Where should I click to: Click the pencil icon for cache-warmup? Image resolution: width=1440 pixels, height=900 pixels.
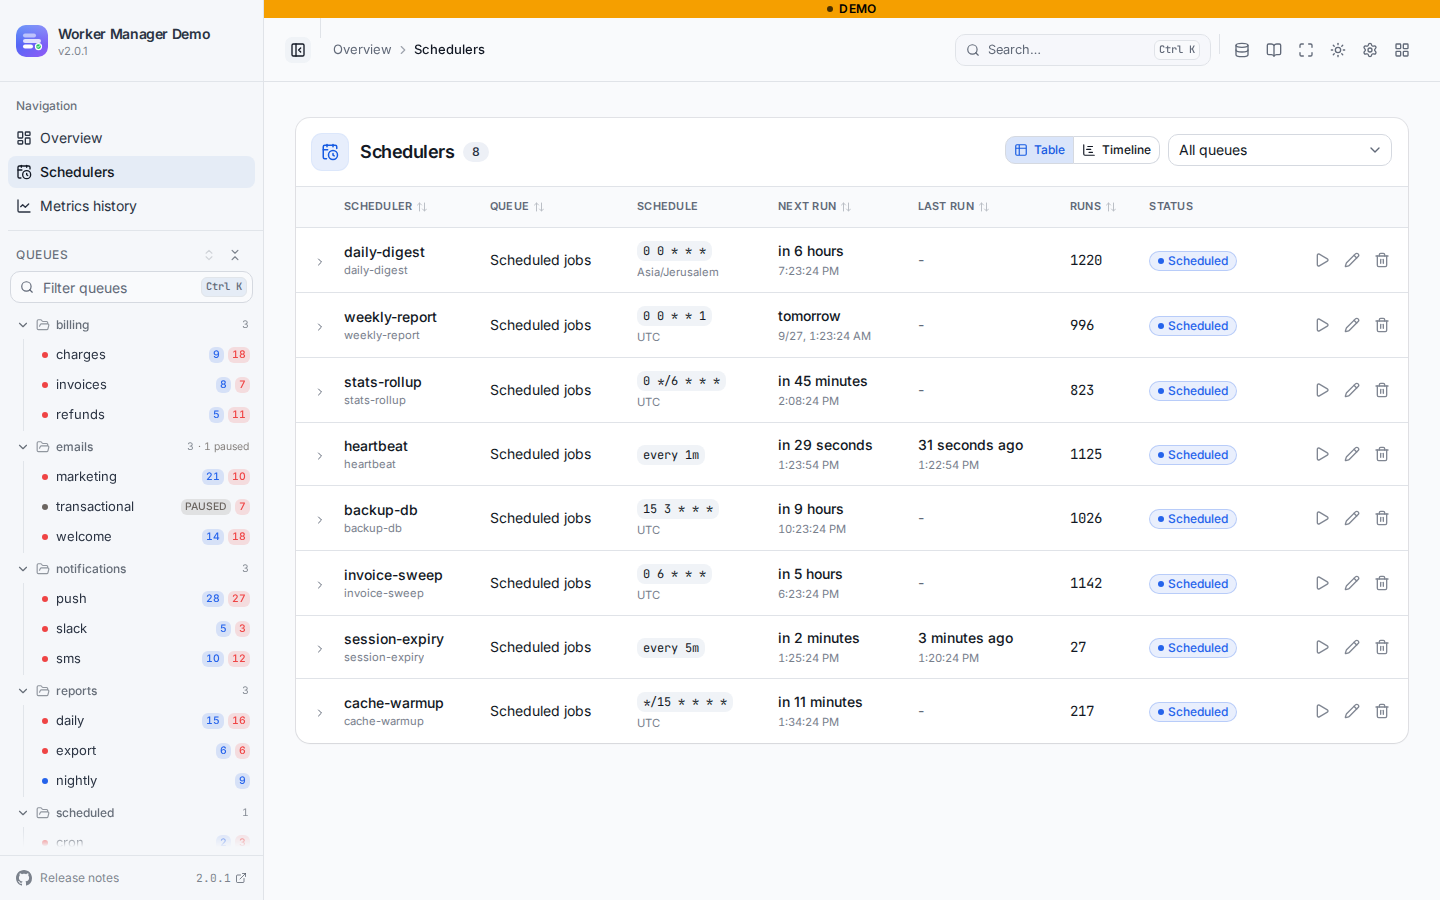pos(1352,711)
